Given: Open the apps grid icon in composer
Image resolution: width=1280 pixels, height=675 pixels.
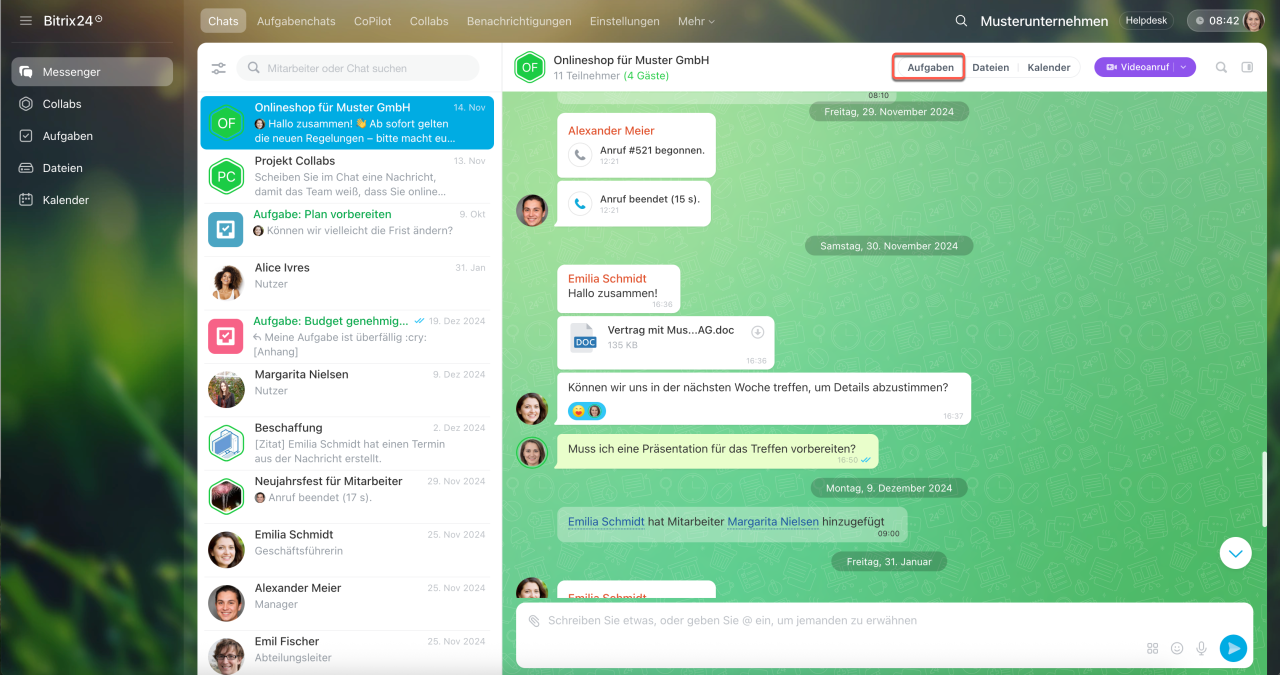Looking at the screenshot, I should coord(1152,648).
